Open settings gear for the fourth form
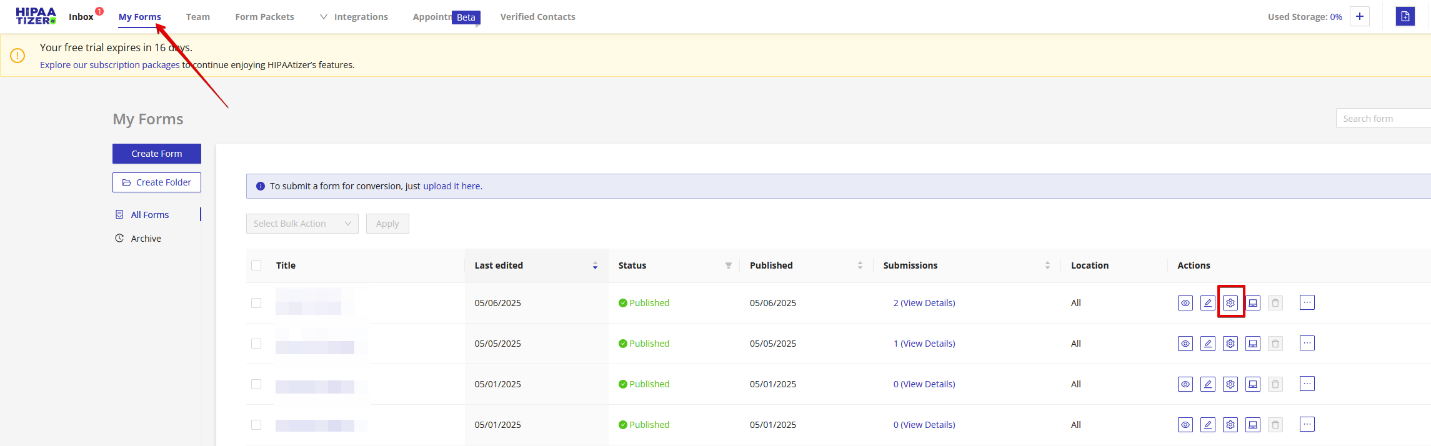 point(1231,424)
